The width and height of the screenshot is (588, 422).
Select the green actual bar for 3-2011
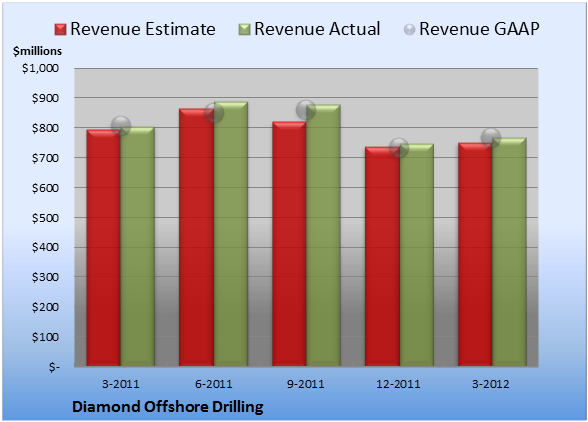click(138, 246)
